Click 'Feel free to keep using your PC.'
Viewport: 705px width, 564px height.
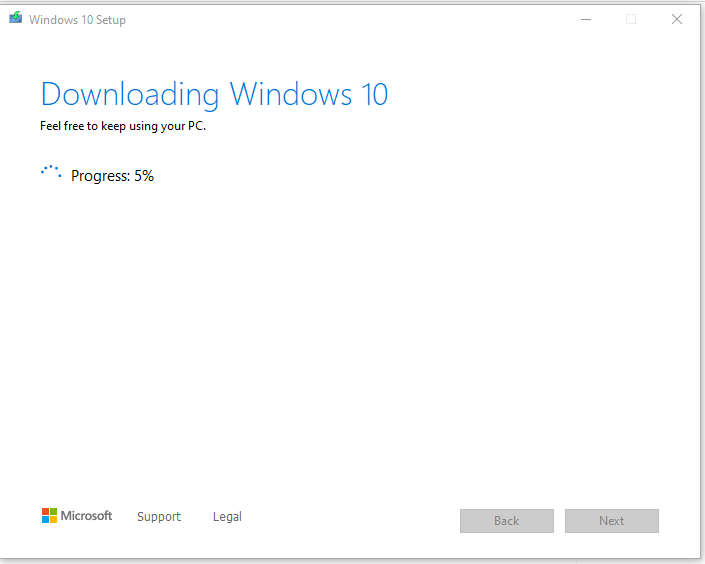click(x=123, y=126)
